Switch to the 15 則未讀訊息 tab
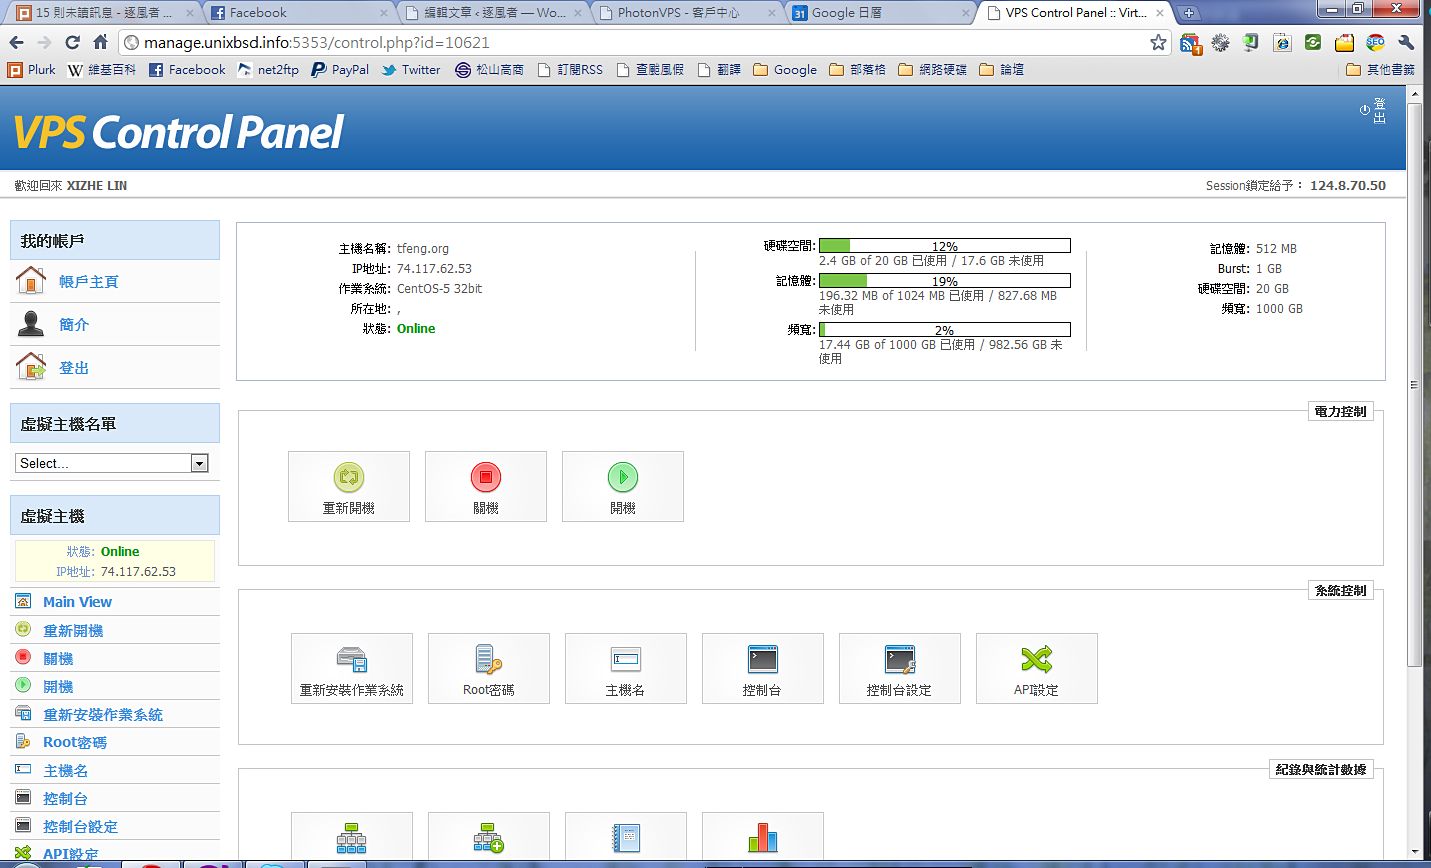 point(104,13)
